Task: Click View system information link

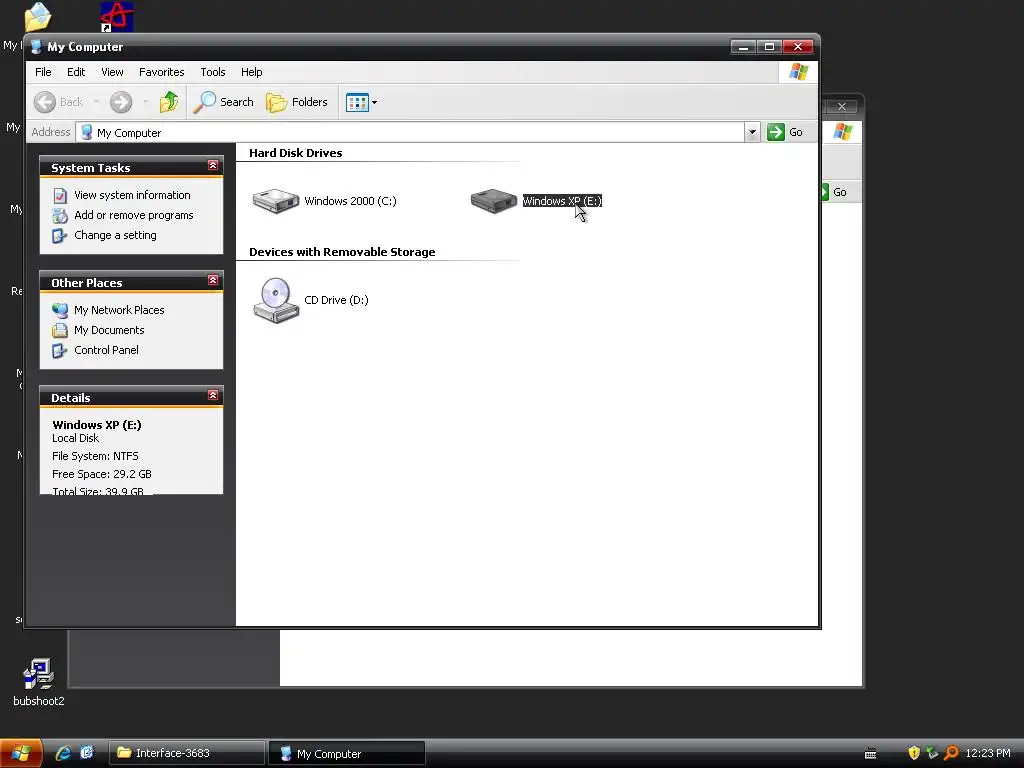Action: (x=132, y=195)
